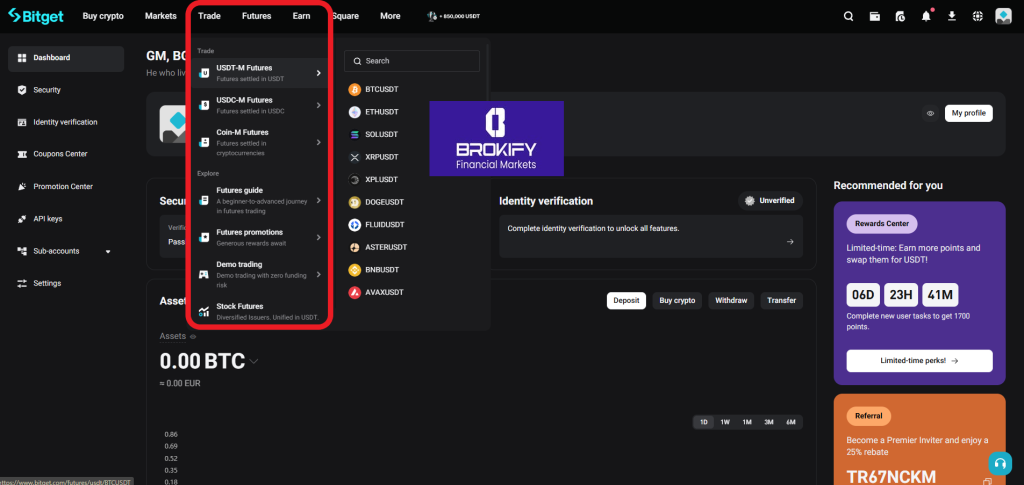Click the futures pair Search field

pyautogui.click(x=412, y=61)
